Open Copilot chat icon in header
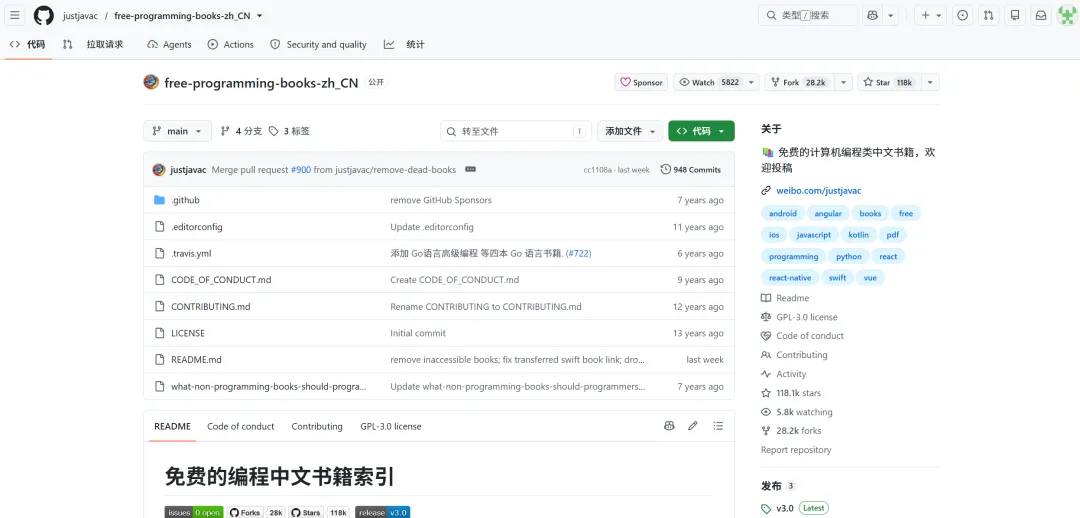Image resolution: width=1080 pixels, height=518 pixels. tap(873, 15)
